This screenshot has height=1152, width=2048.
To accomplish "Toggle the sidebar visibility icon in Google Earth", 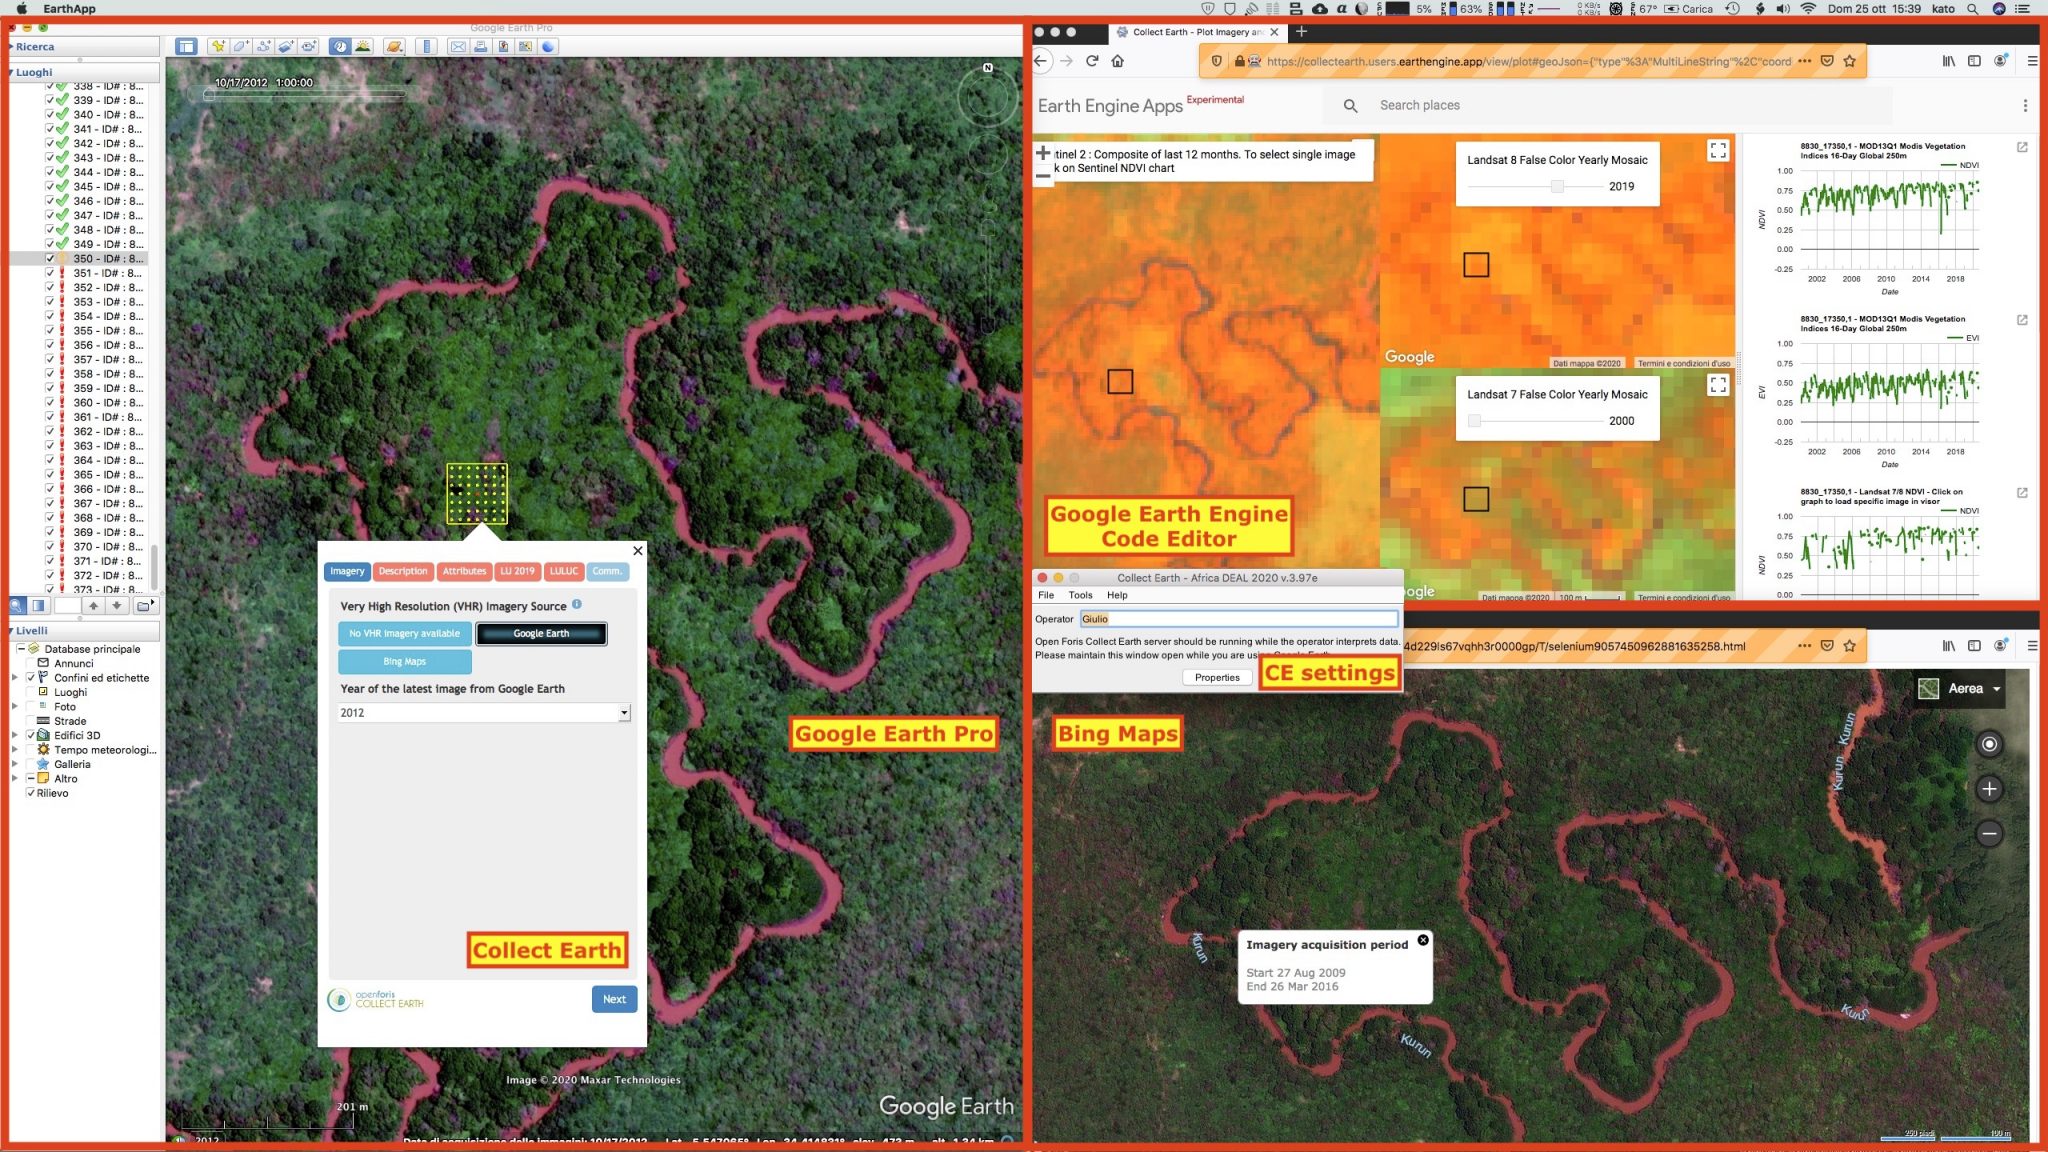I will (x=187, y=46).
